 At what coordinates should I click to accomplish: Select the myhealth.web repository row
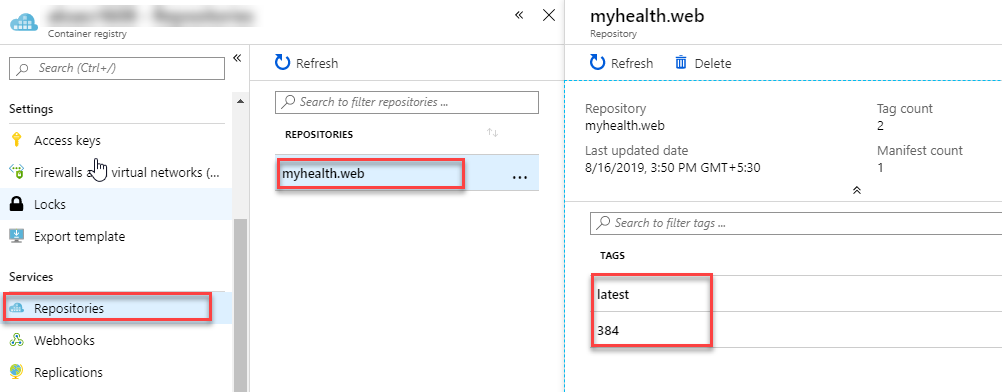407,173
